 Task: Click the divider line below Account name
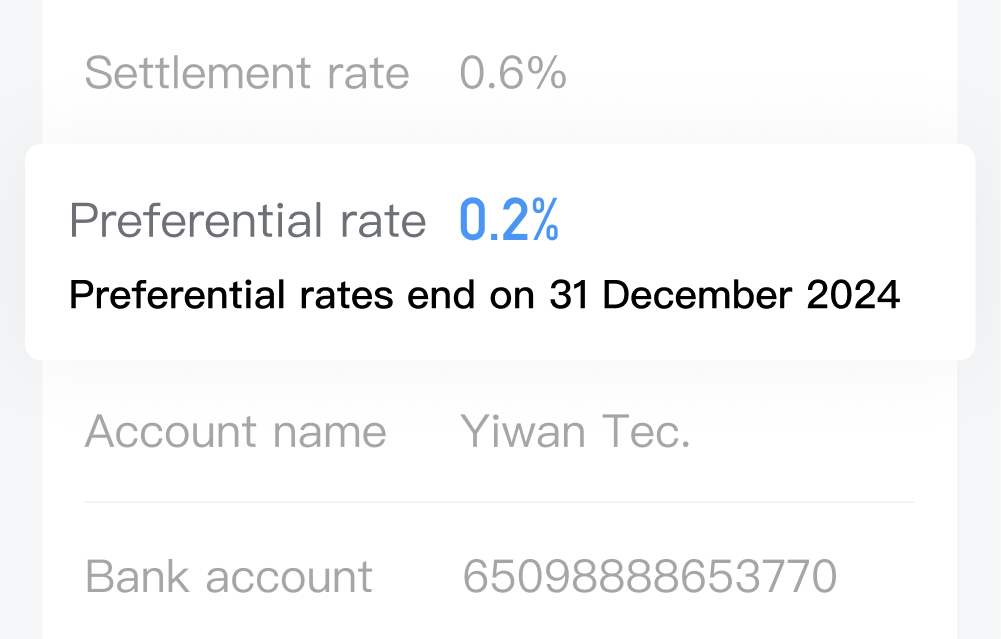pyautogui.click(x=500, y=502)
